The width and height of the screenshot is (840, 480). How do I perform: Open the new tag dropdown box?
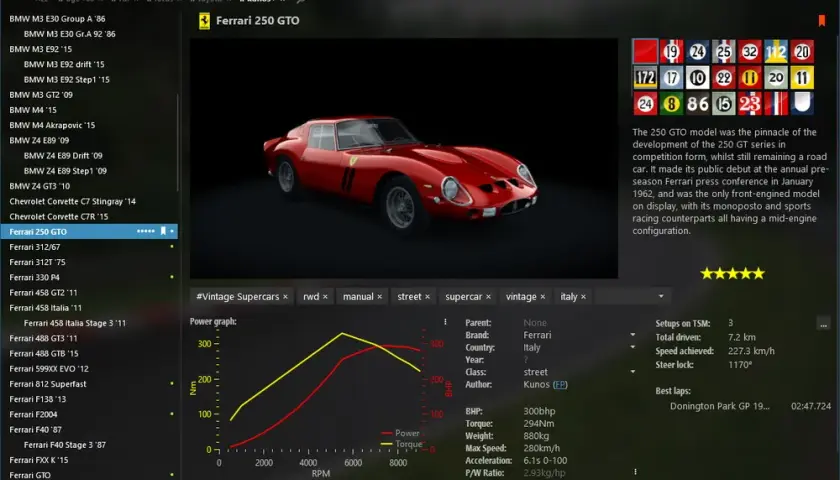(x=632, y=296)
